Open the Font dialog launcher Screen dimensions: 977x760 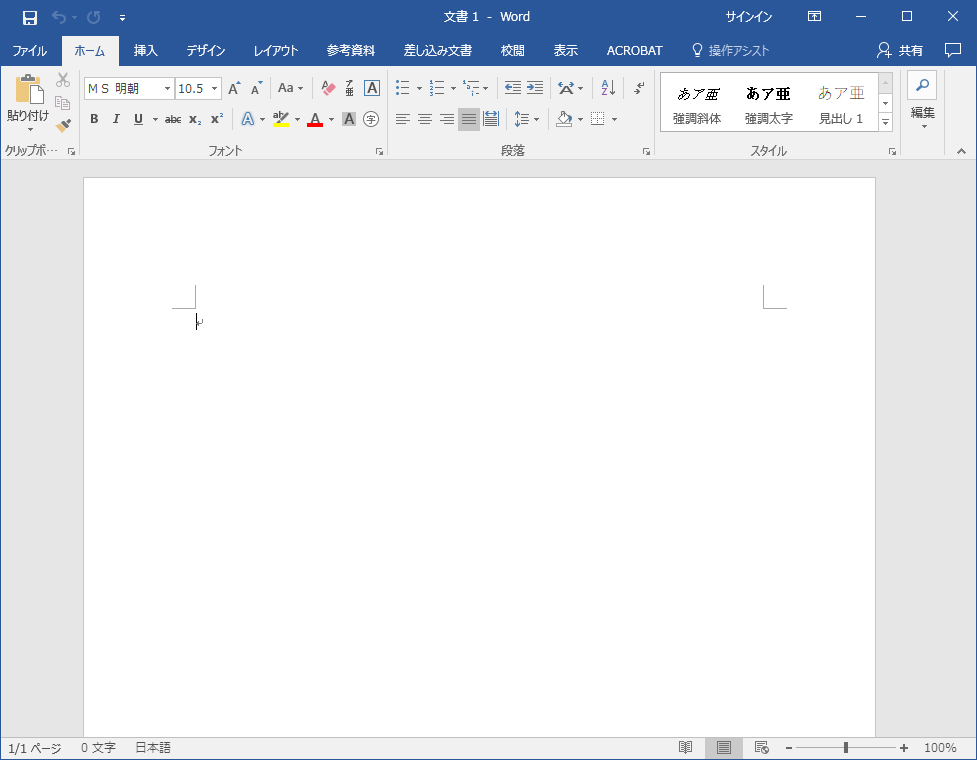(379, 151)
